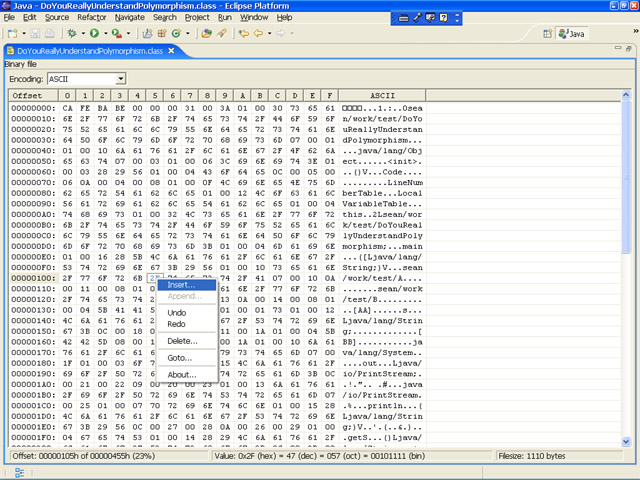640x480 pixels.
Task: Click New Java Project icon
Action: pos(147,33)
